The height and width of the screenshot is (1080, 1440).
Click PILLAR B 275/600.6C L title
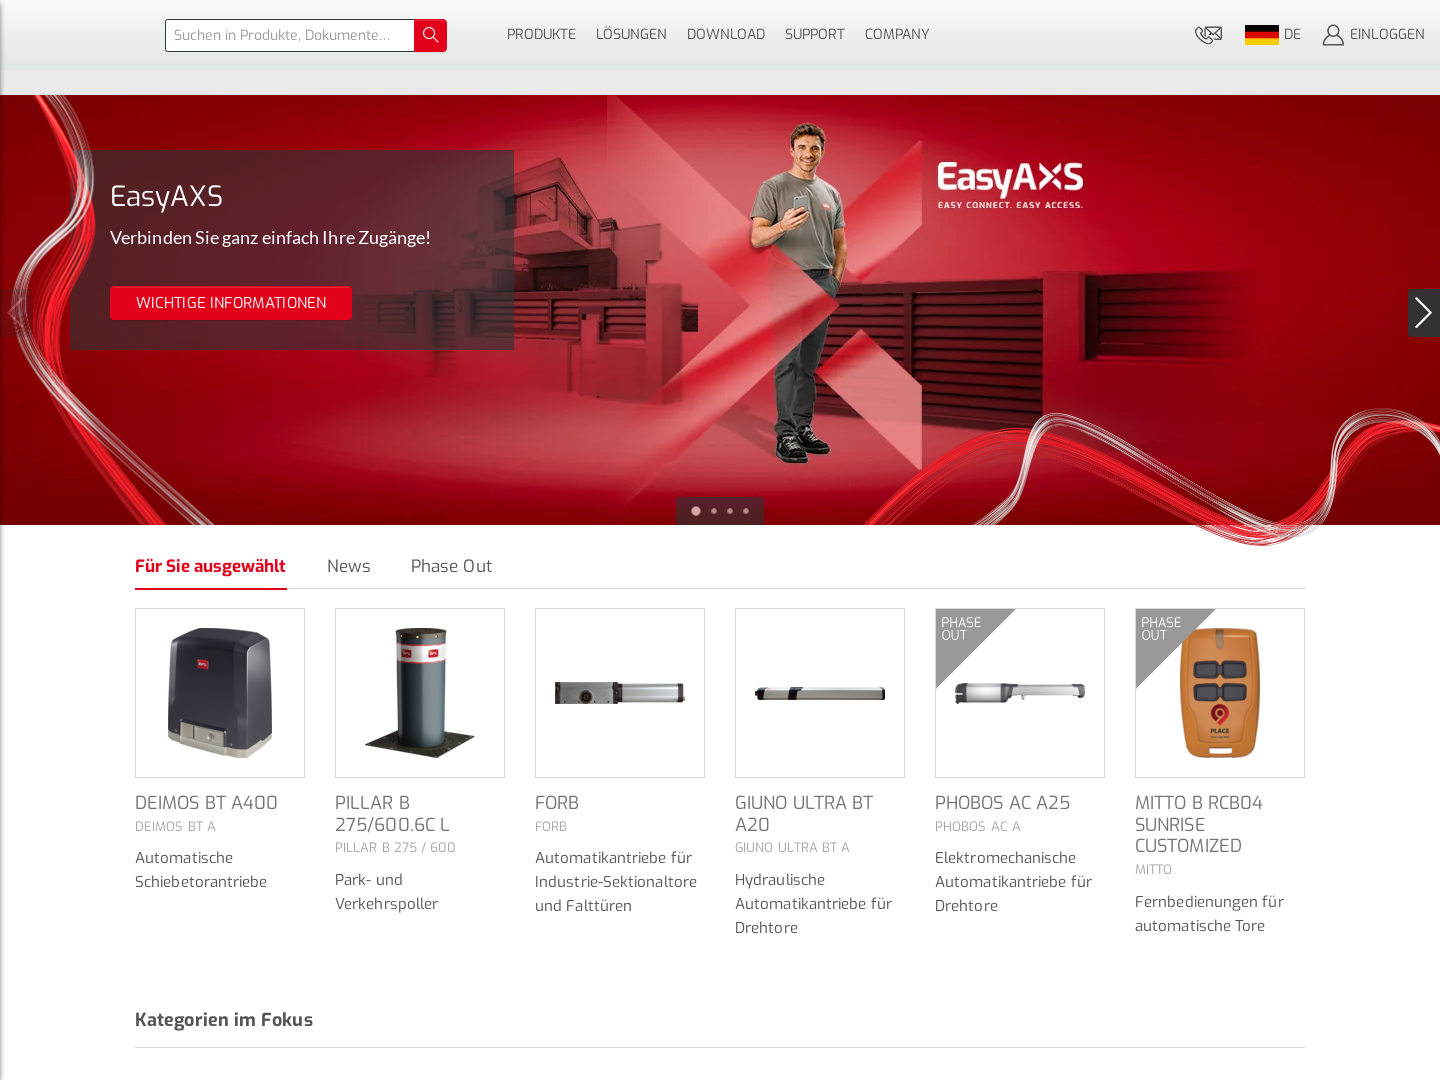(392, 814)
